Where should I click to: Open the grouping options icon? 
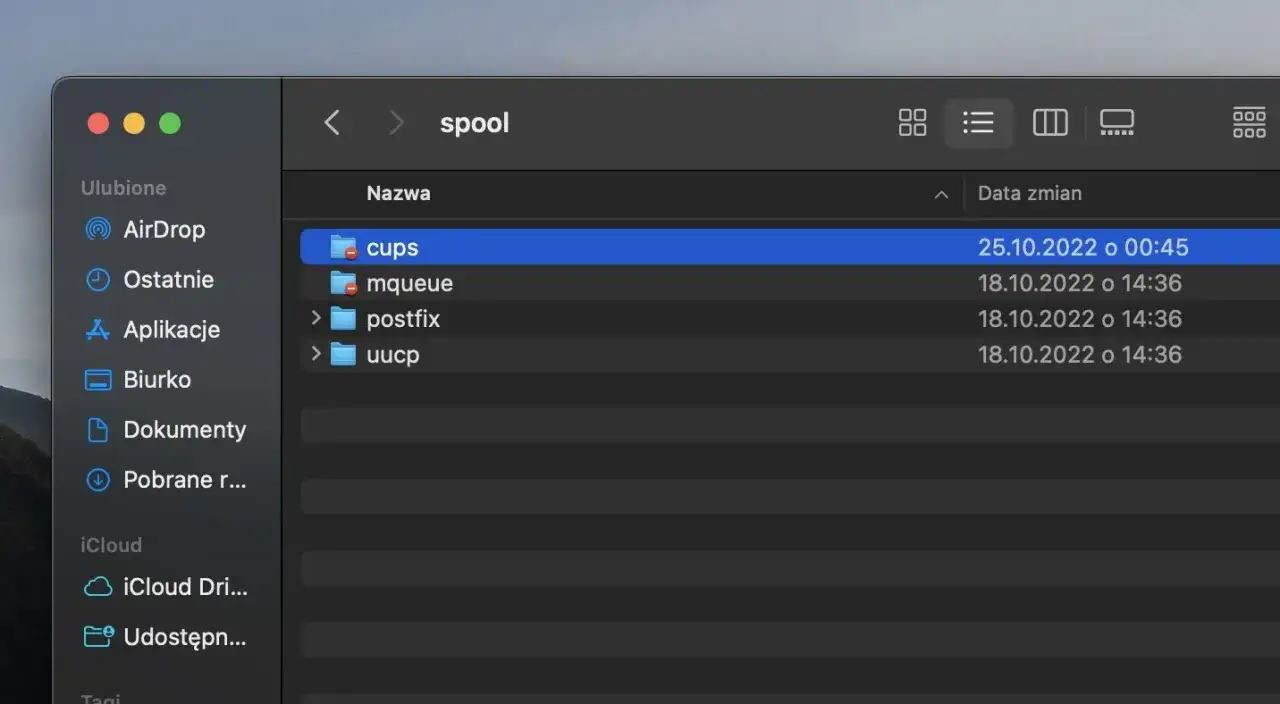coord(1249,122)
